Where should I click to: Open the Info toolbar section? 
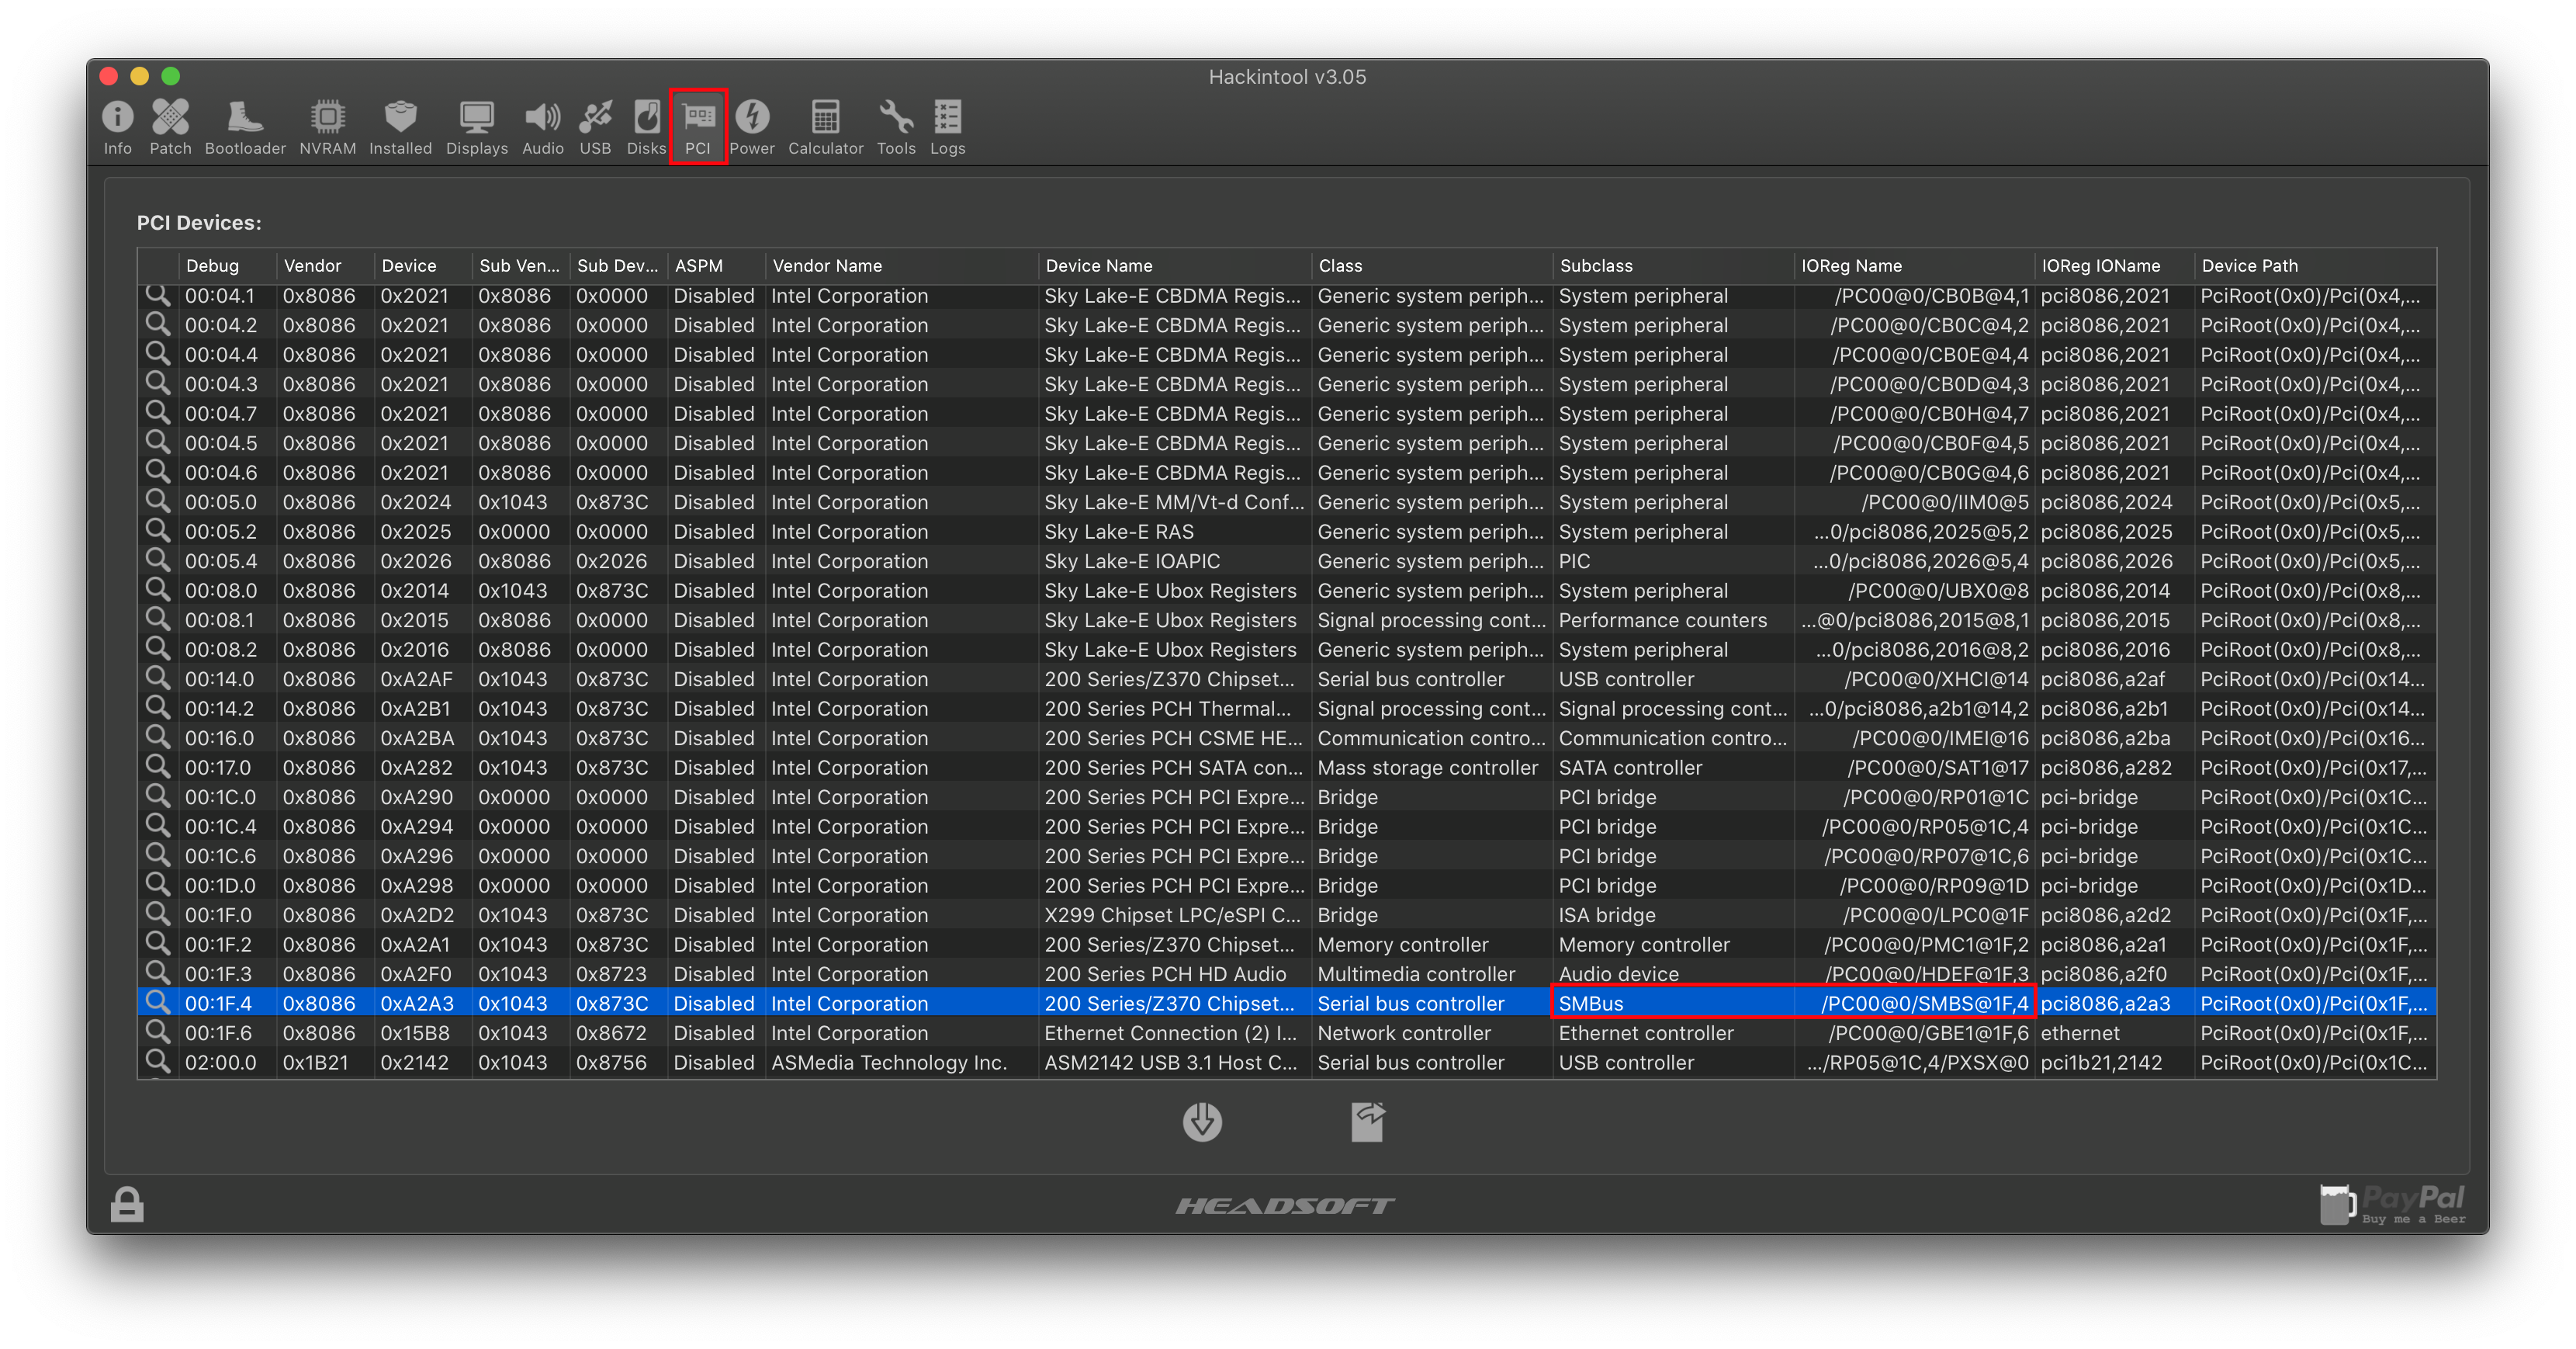tap(117, 127)
